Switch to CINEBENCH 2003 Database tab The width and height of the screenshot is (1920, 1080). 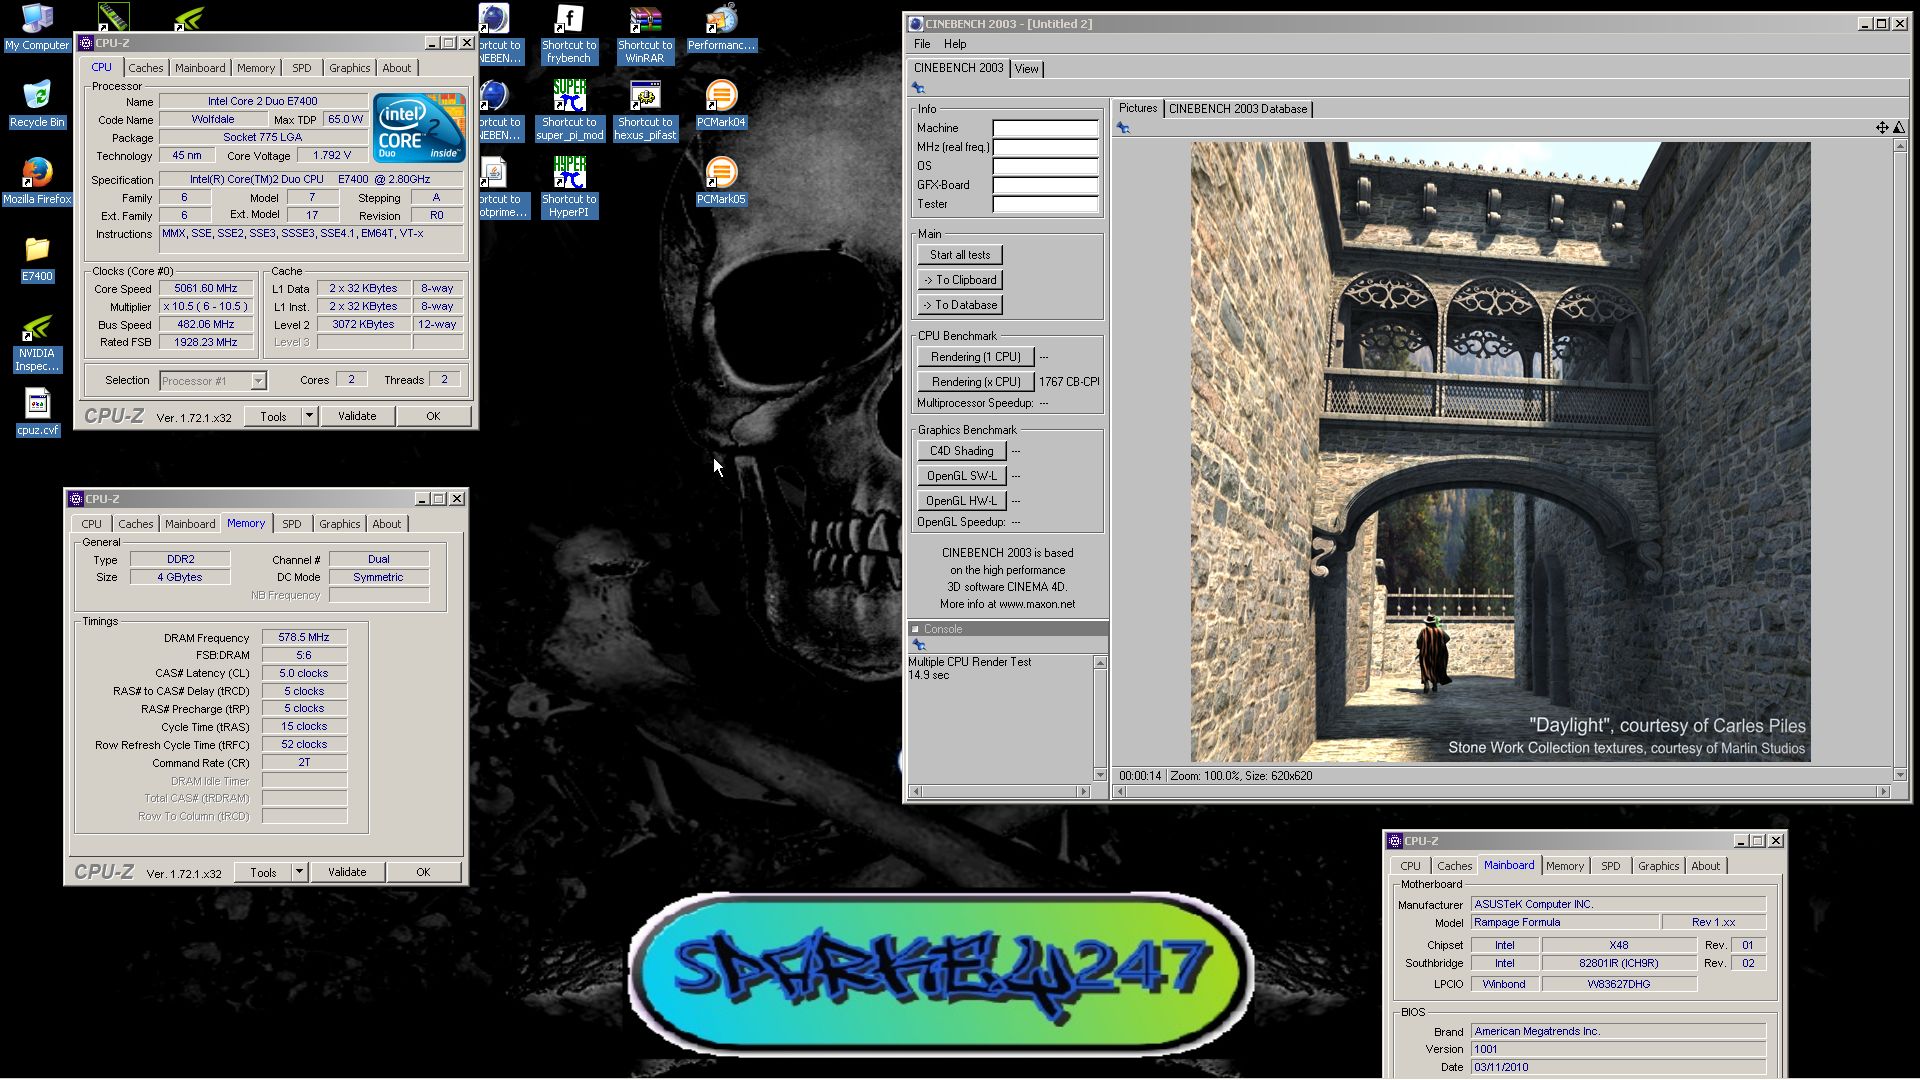coord(1238,109)
